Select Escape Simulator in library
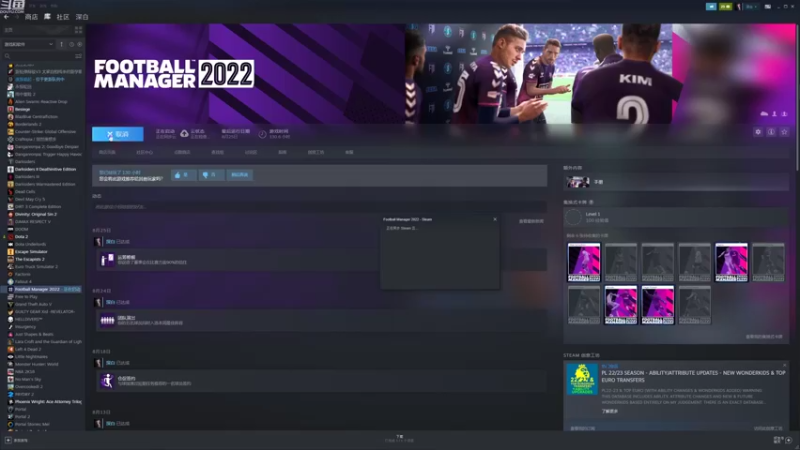The height and width of the screenshot is (450, 800). click(x=31, y=252)
